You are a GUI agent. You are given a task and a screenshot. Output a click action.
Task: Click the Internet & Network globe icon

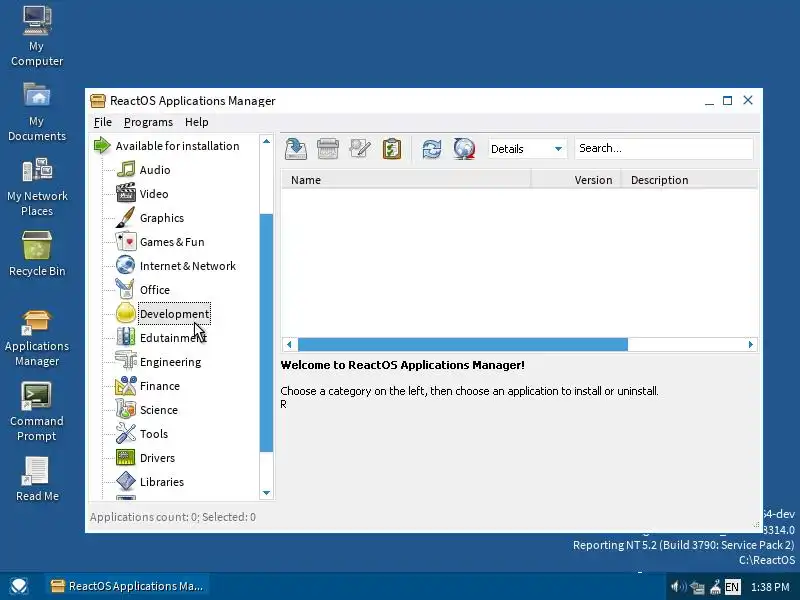tap(126, 265)
